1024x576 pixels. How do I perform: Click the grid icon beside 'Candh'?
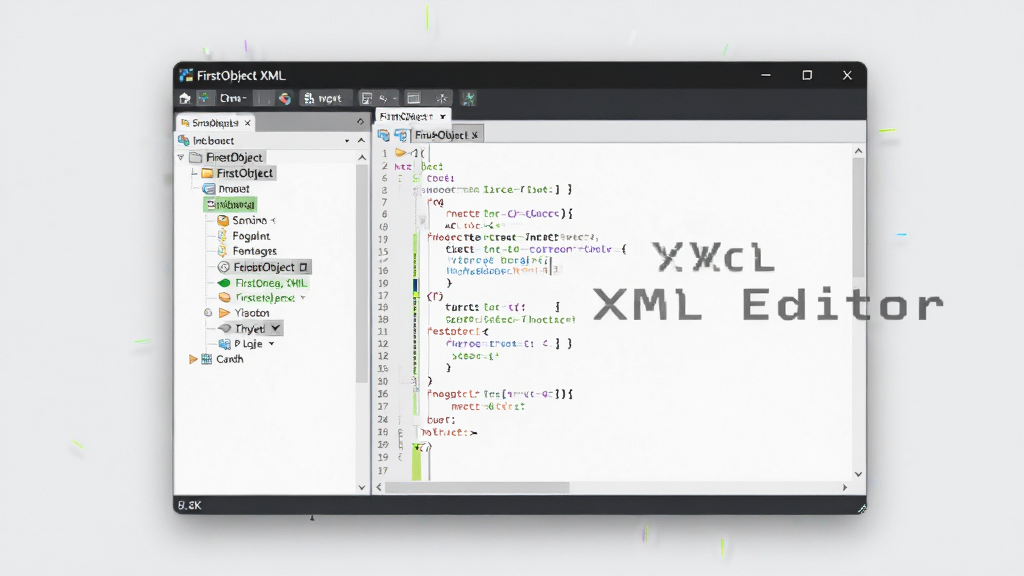[x=206, y=359]
